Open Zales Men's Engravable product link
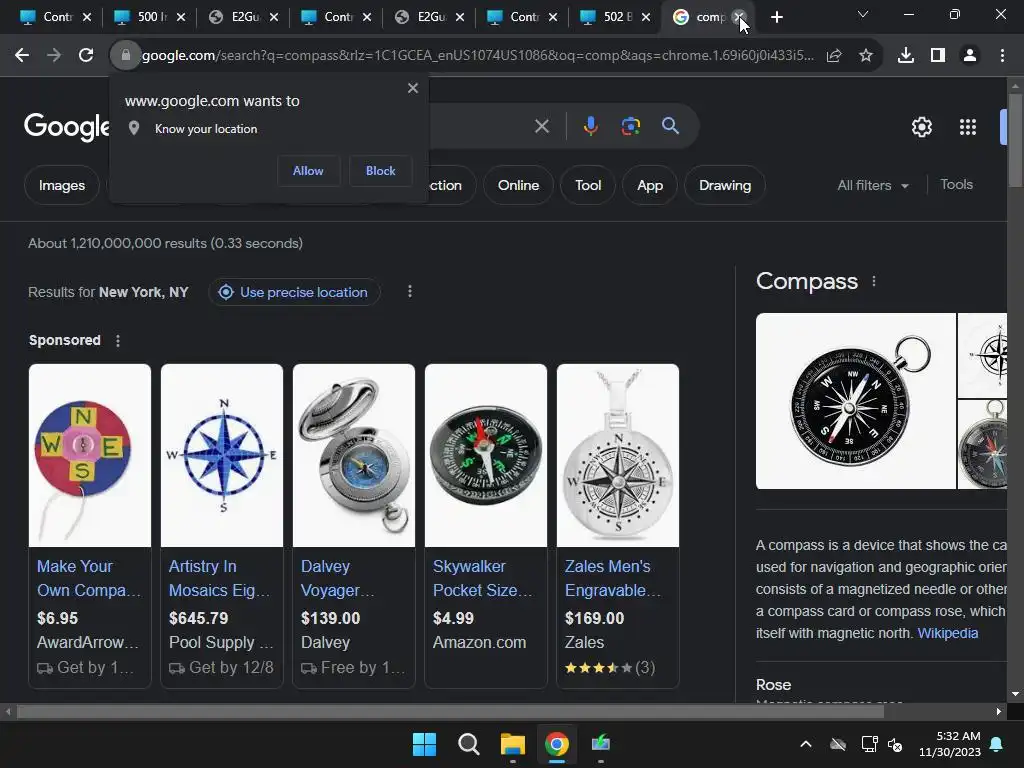 613,578
